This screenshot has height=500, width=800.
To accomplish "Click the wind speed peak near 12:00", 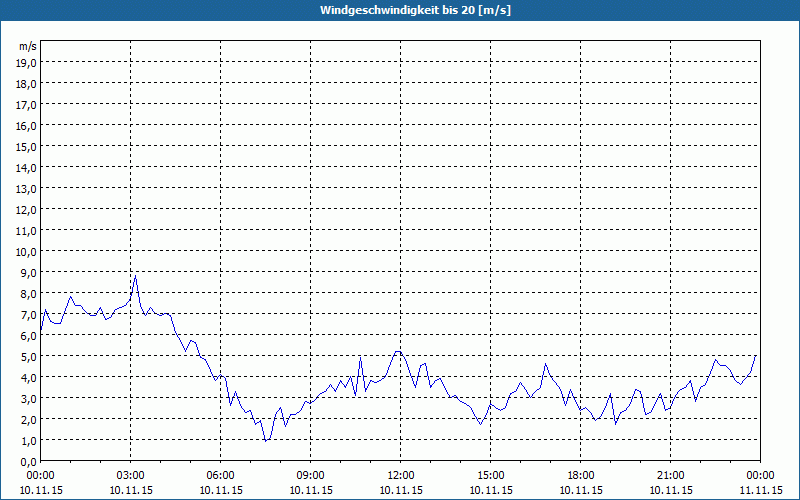I will (x=398, y=352).
